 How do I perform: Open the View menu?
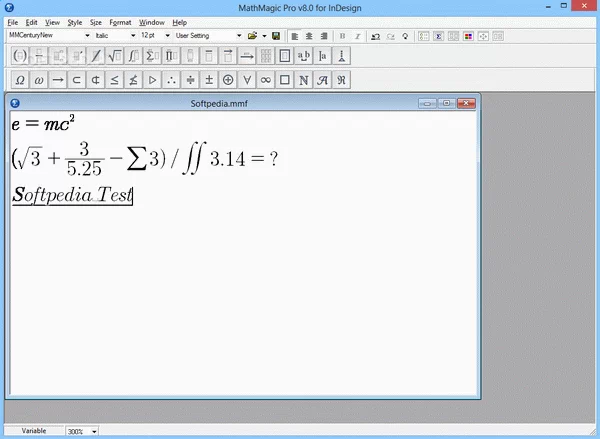pyautogui.click(x=52, y=23)
